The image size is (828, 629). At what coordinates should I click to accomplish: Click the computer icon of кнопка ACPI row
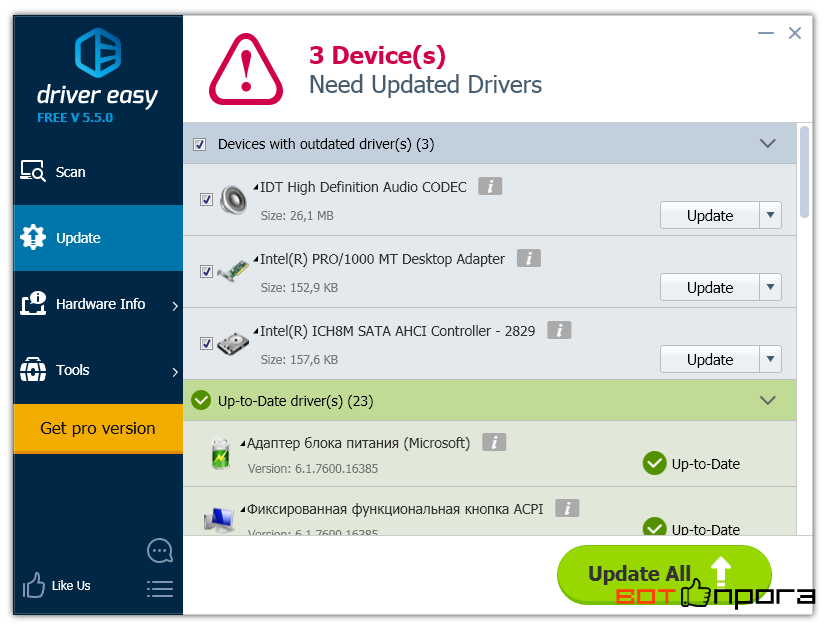point(219,520)
